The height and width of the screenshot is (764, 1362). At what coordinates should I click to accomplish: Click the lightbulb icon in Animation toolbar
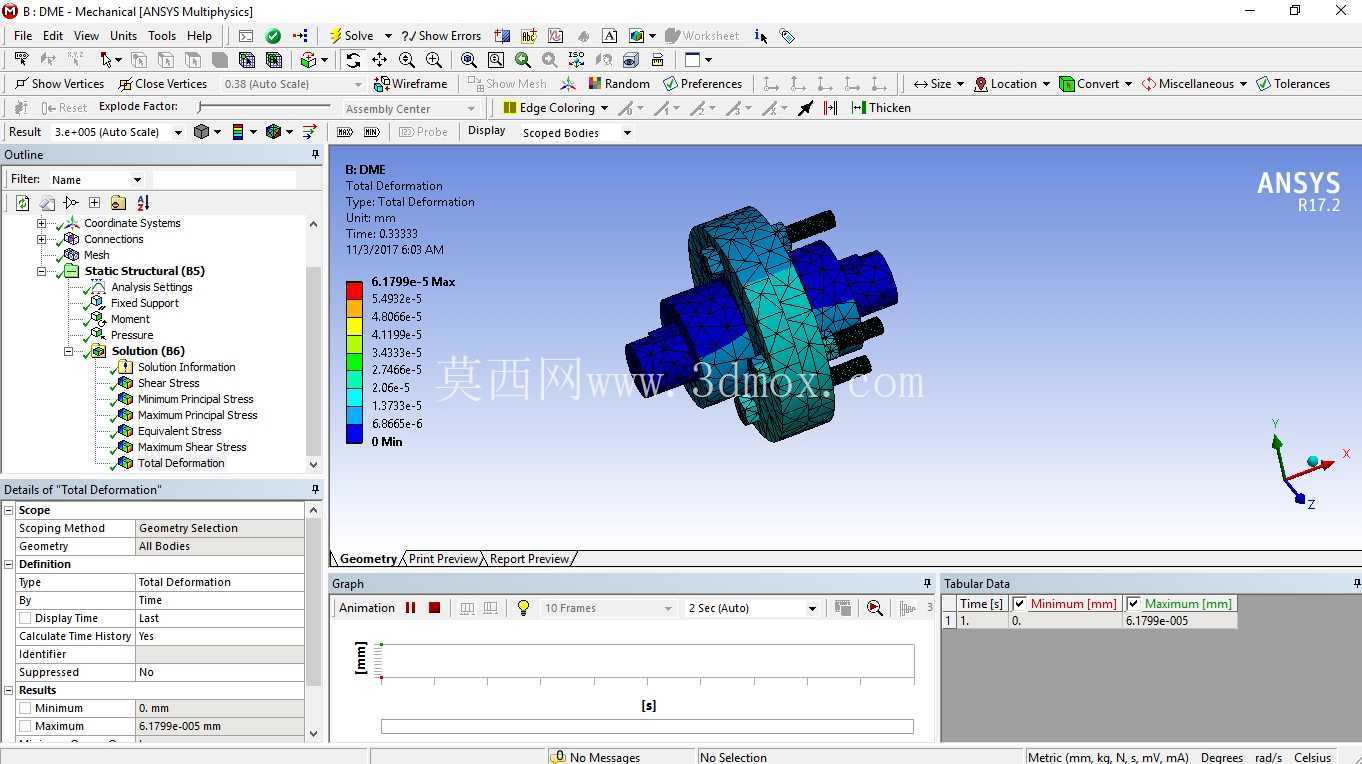(x=522, y=608)
